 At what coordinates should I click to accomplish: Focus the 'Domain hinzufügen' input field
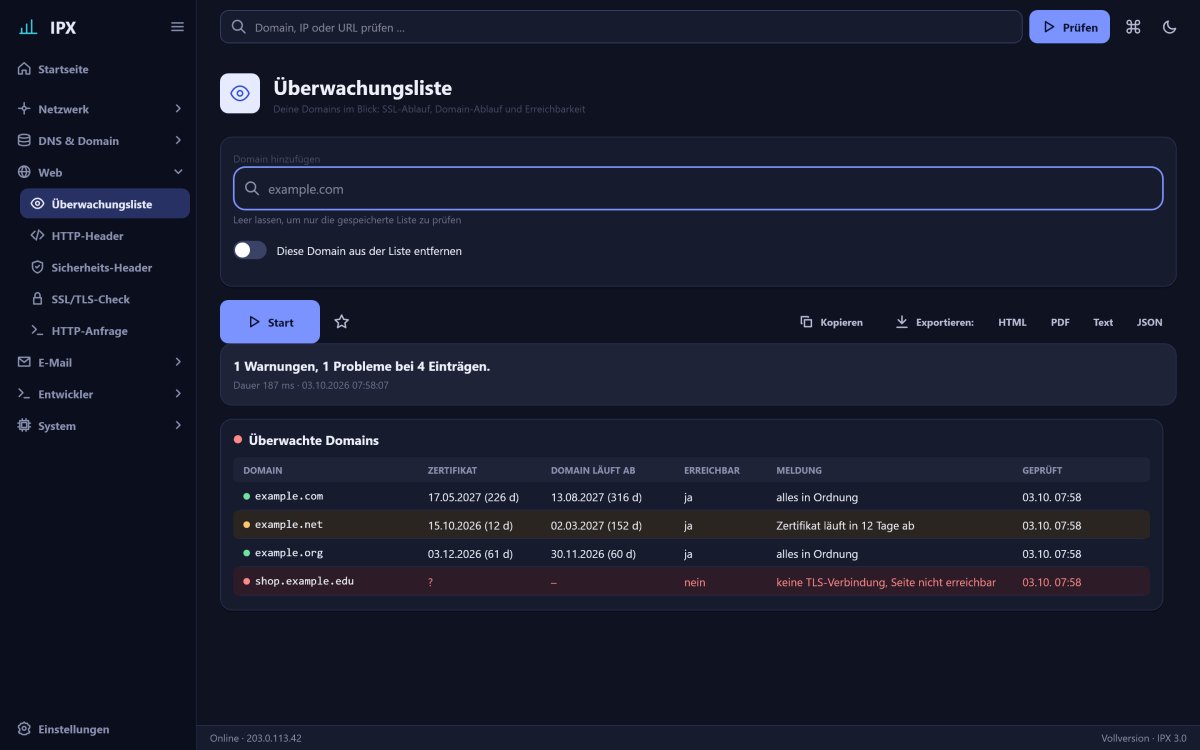(698, 188)
